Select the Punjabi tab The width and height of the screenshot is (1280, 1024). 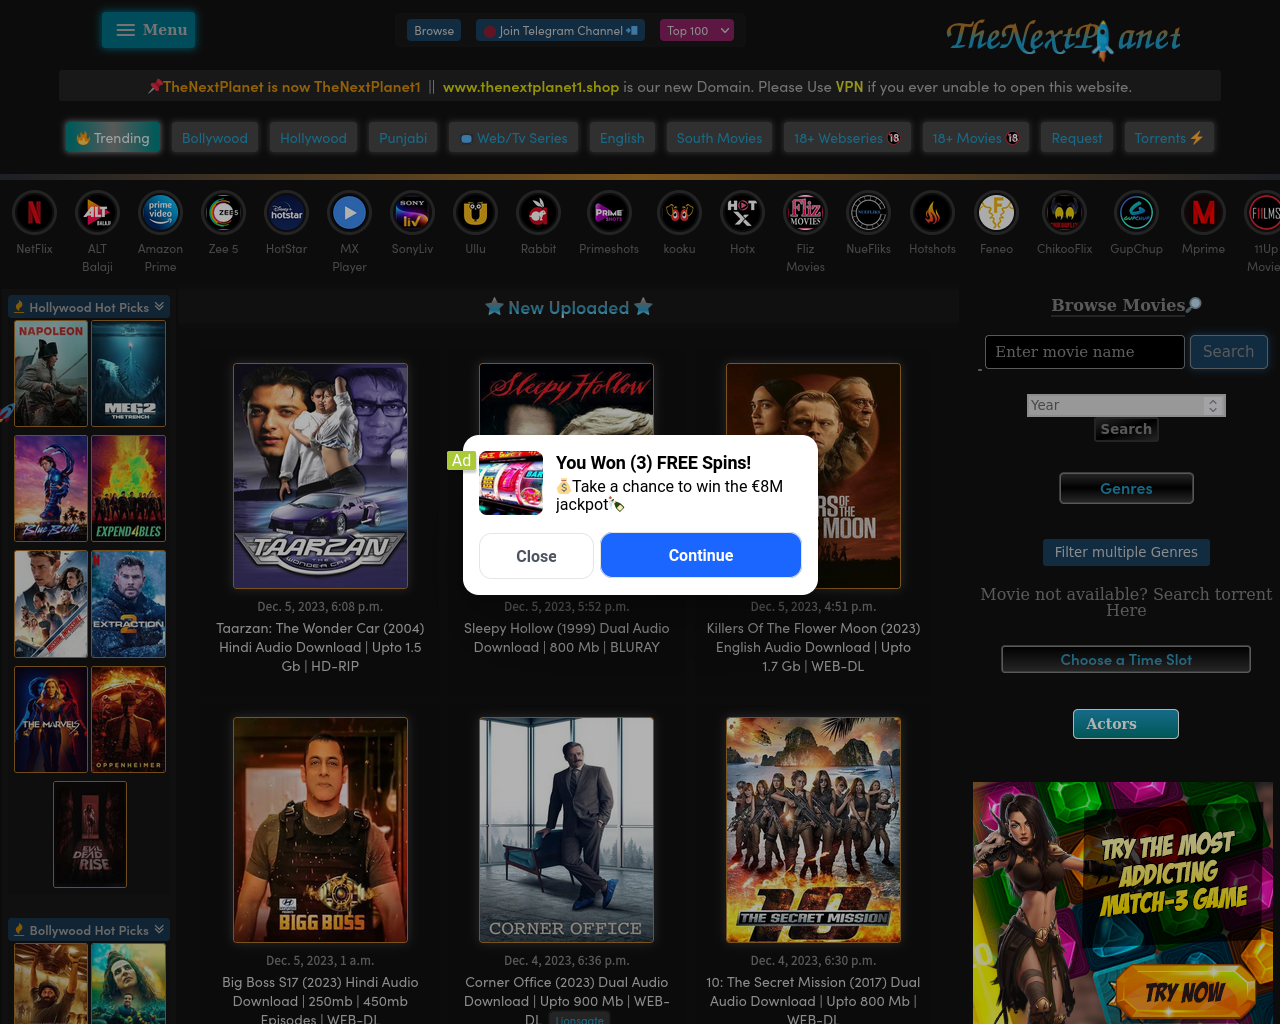[x=403, y=138]
